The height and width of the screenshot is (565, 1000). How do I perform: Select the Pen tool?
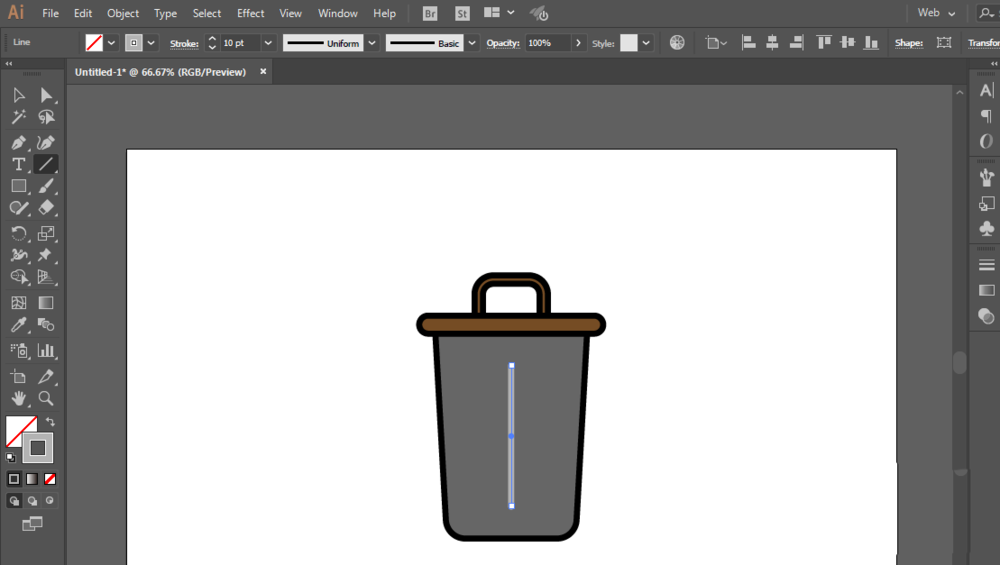tap(19, 143)
